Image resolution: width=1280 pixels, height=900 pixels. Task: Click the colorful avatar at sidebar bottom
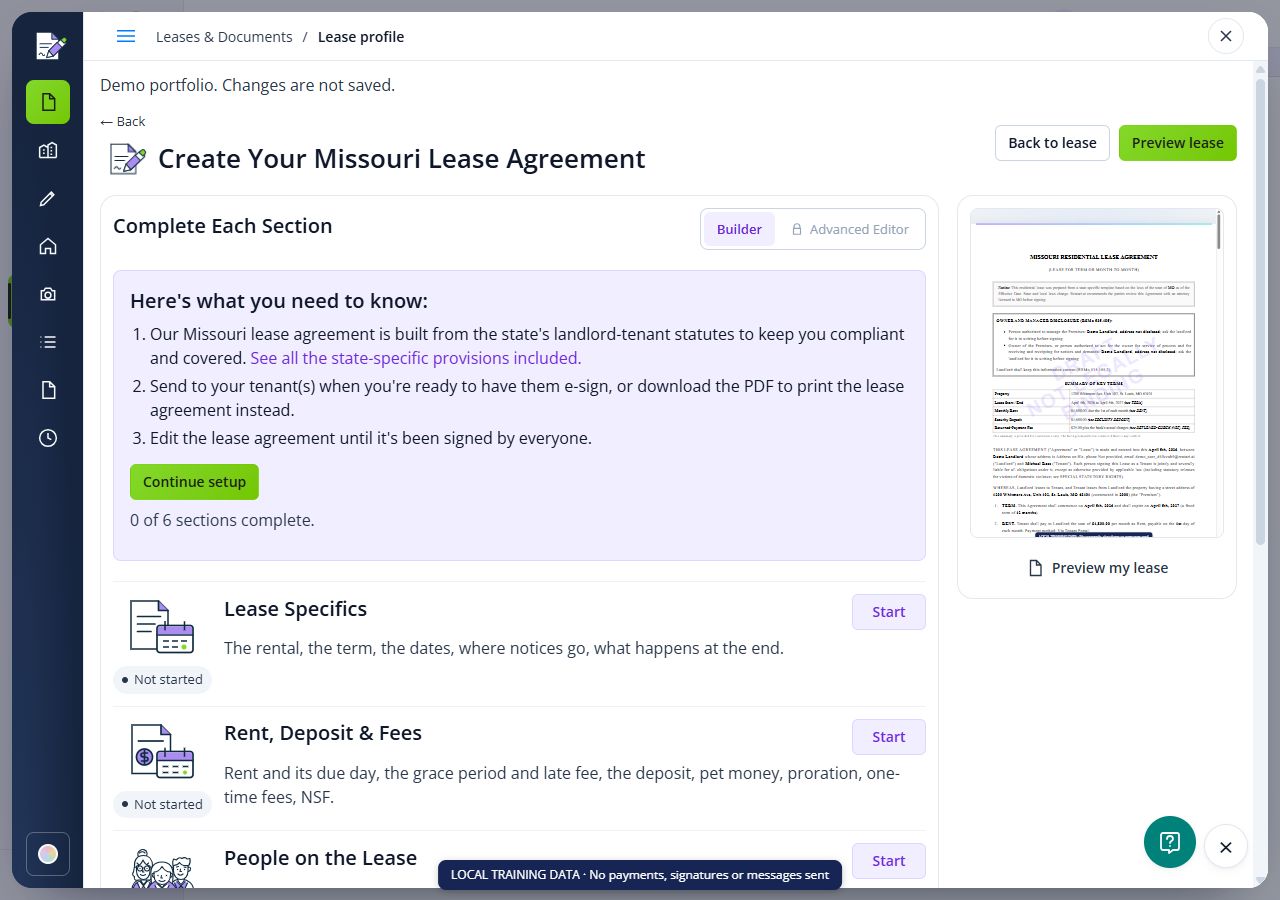[48, 854]
